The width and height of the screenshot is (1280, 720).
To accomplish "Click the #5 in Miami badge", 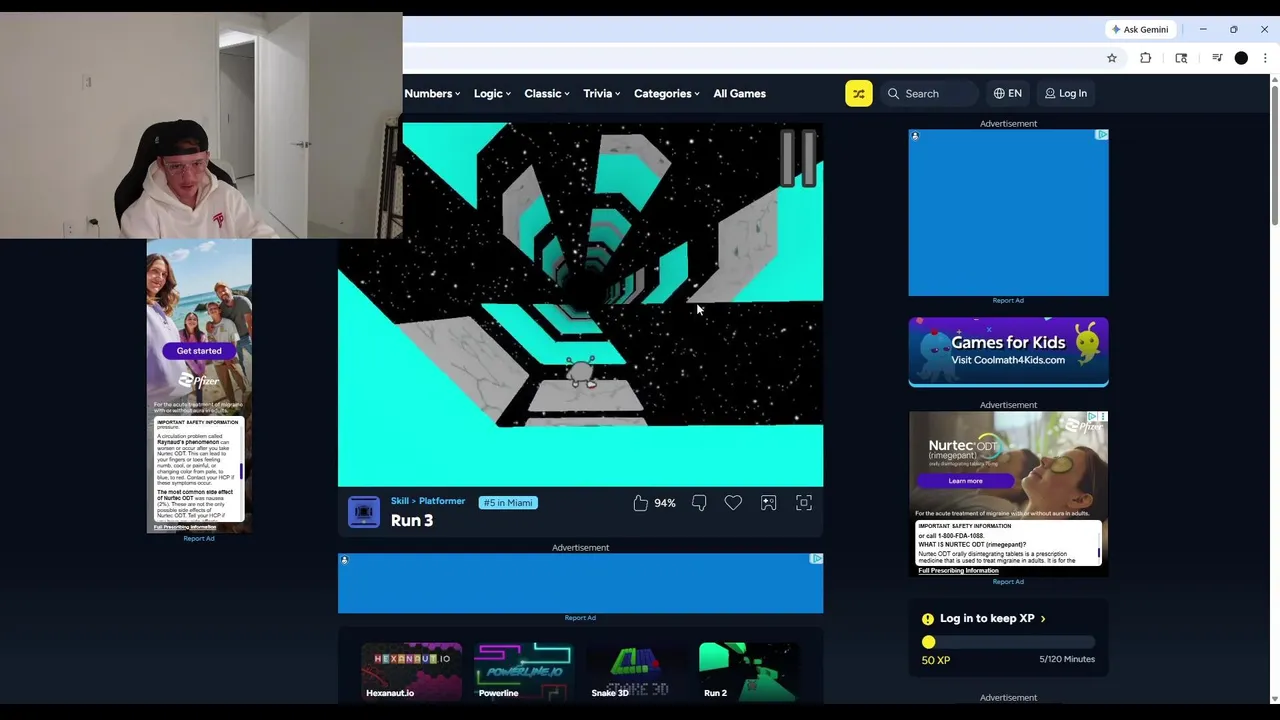I will (x=508, y=502).
